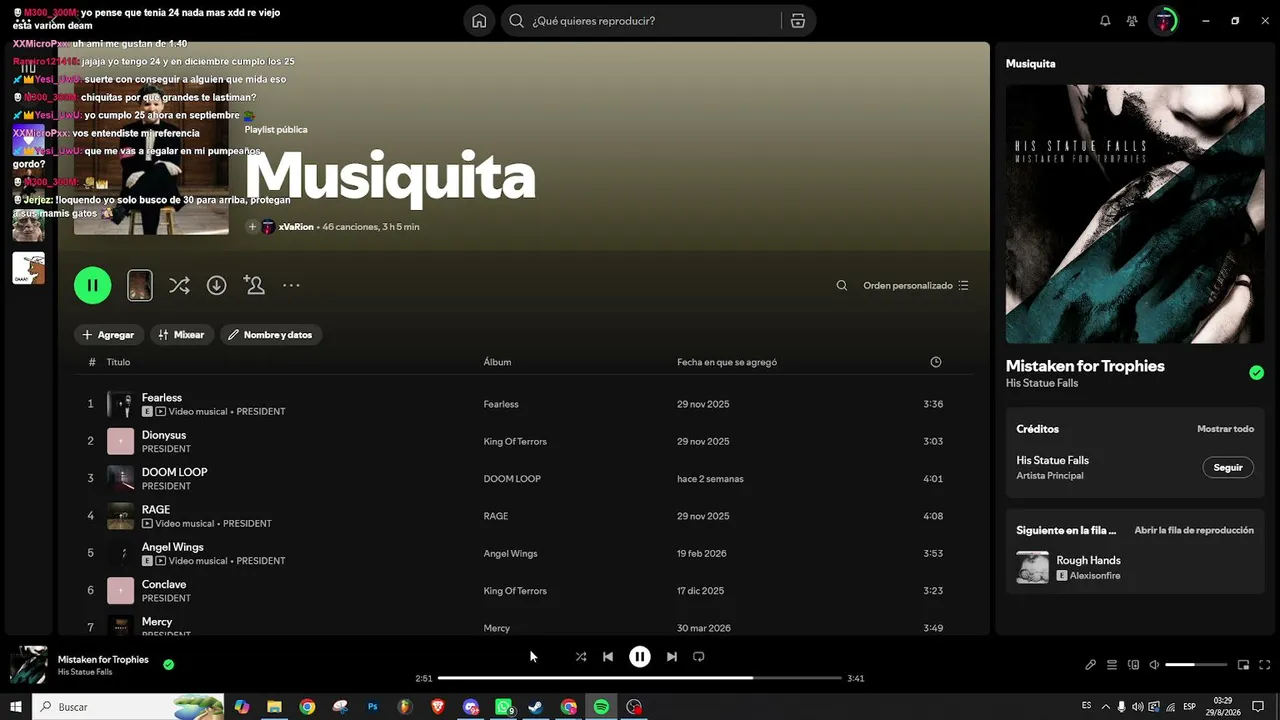
Task: Open the play queue icon
Action: [x=1112, y=665]
